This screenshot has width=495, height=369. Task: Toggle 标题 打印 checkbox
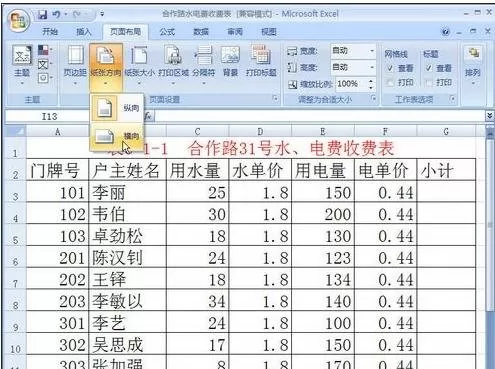click(429, 82)
